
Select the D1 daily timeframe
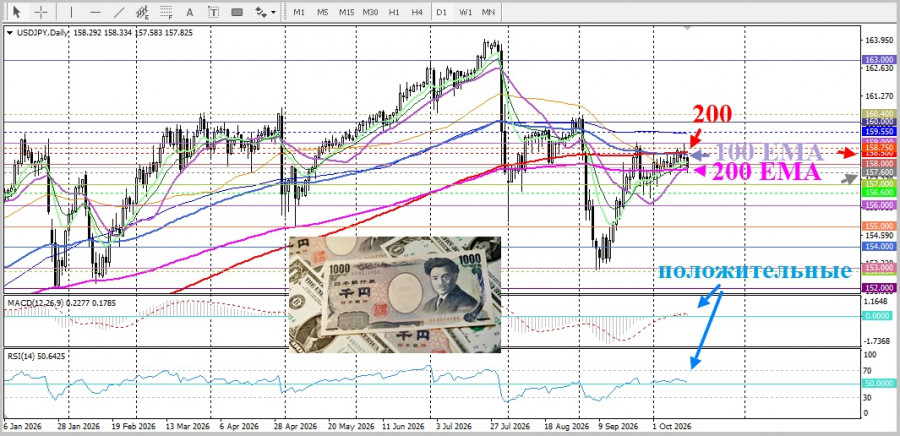(441, 11)
